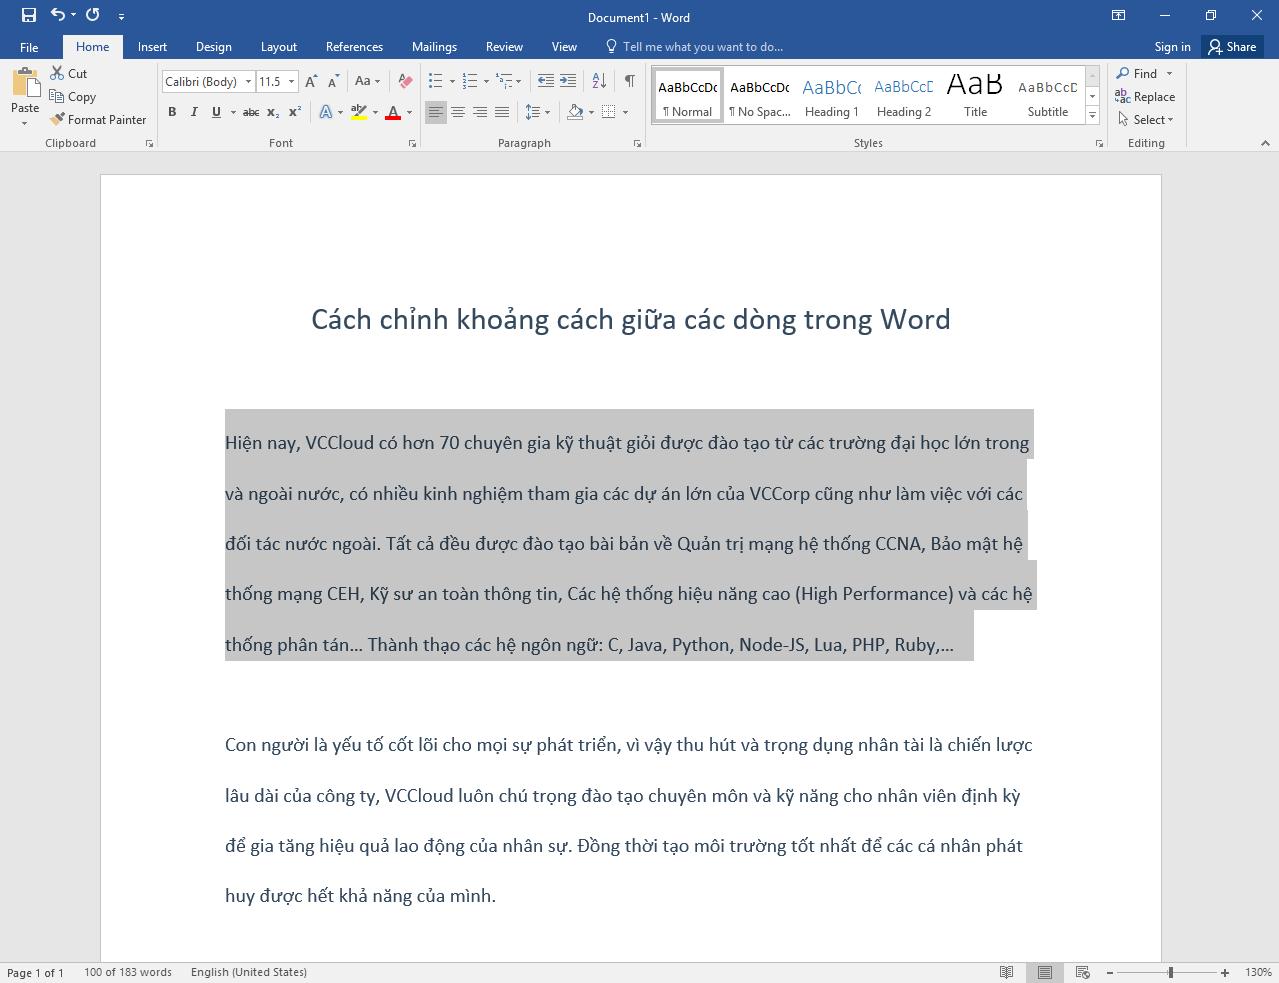Expand the Styles gallery More arrow
Viewport: 1279px width, 983px height.
[1093, 116]
